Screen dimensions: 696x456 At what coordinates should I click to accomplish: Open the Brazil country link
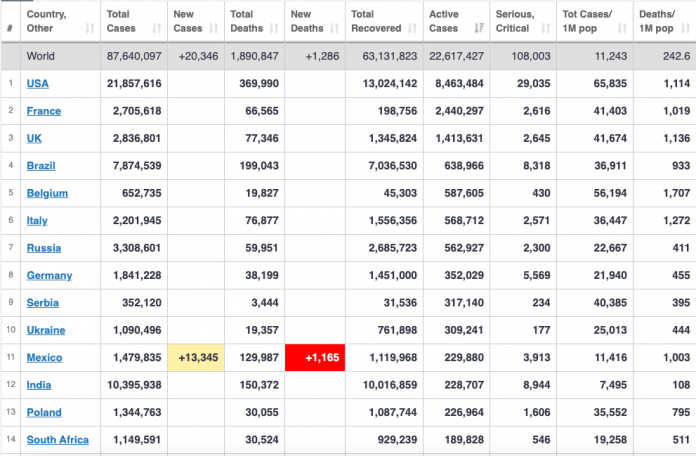click(x=41, y=166)
